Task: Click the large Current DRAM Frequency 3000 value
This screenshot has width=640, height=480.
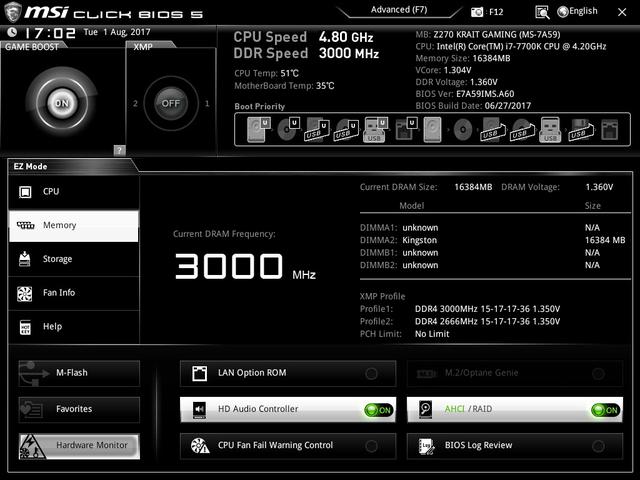Action: point(229,266)
